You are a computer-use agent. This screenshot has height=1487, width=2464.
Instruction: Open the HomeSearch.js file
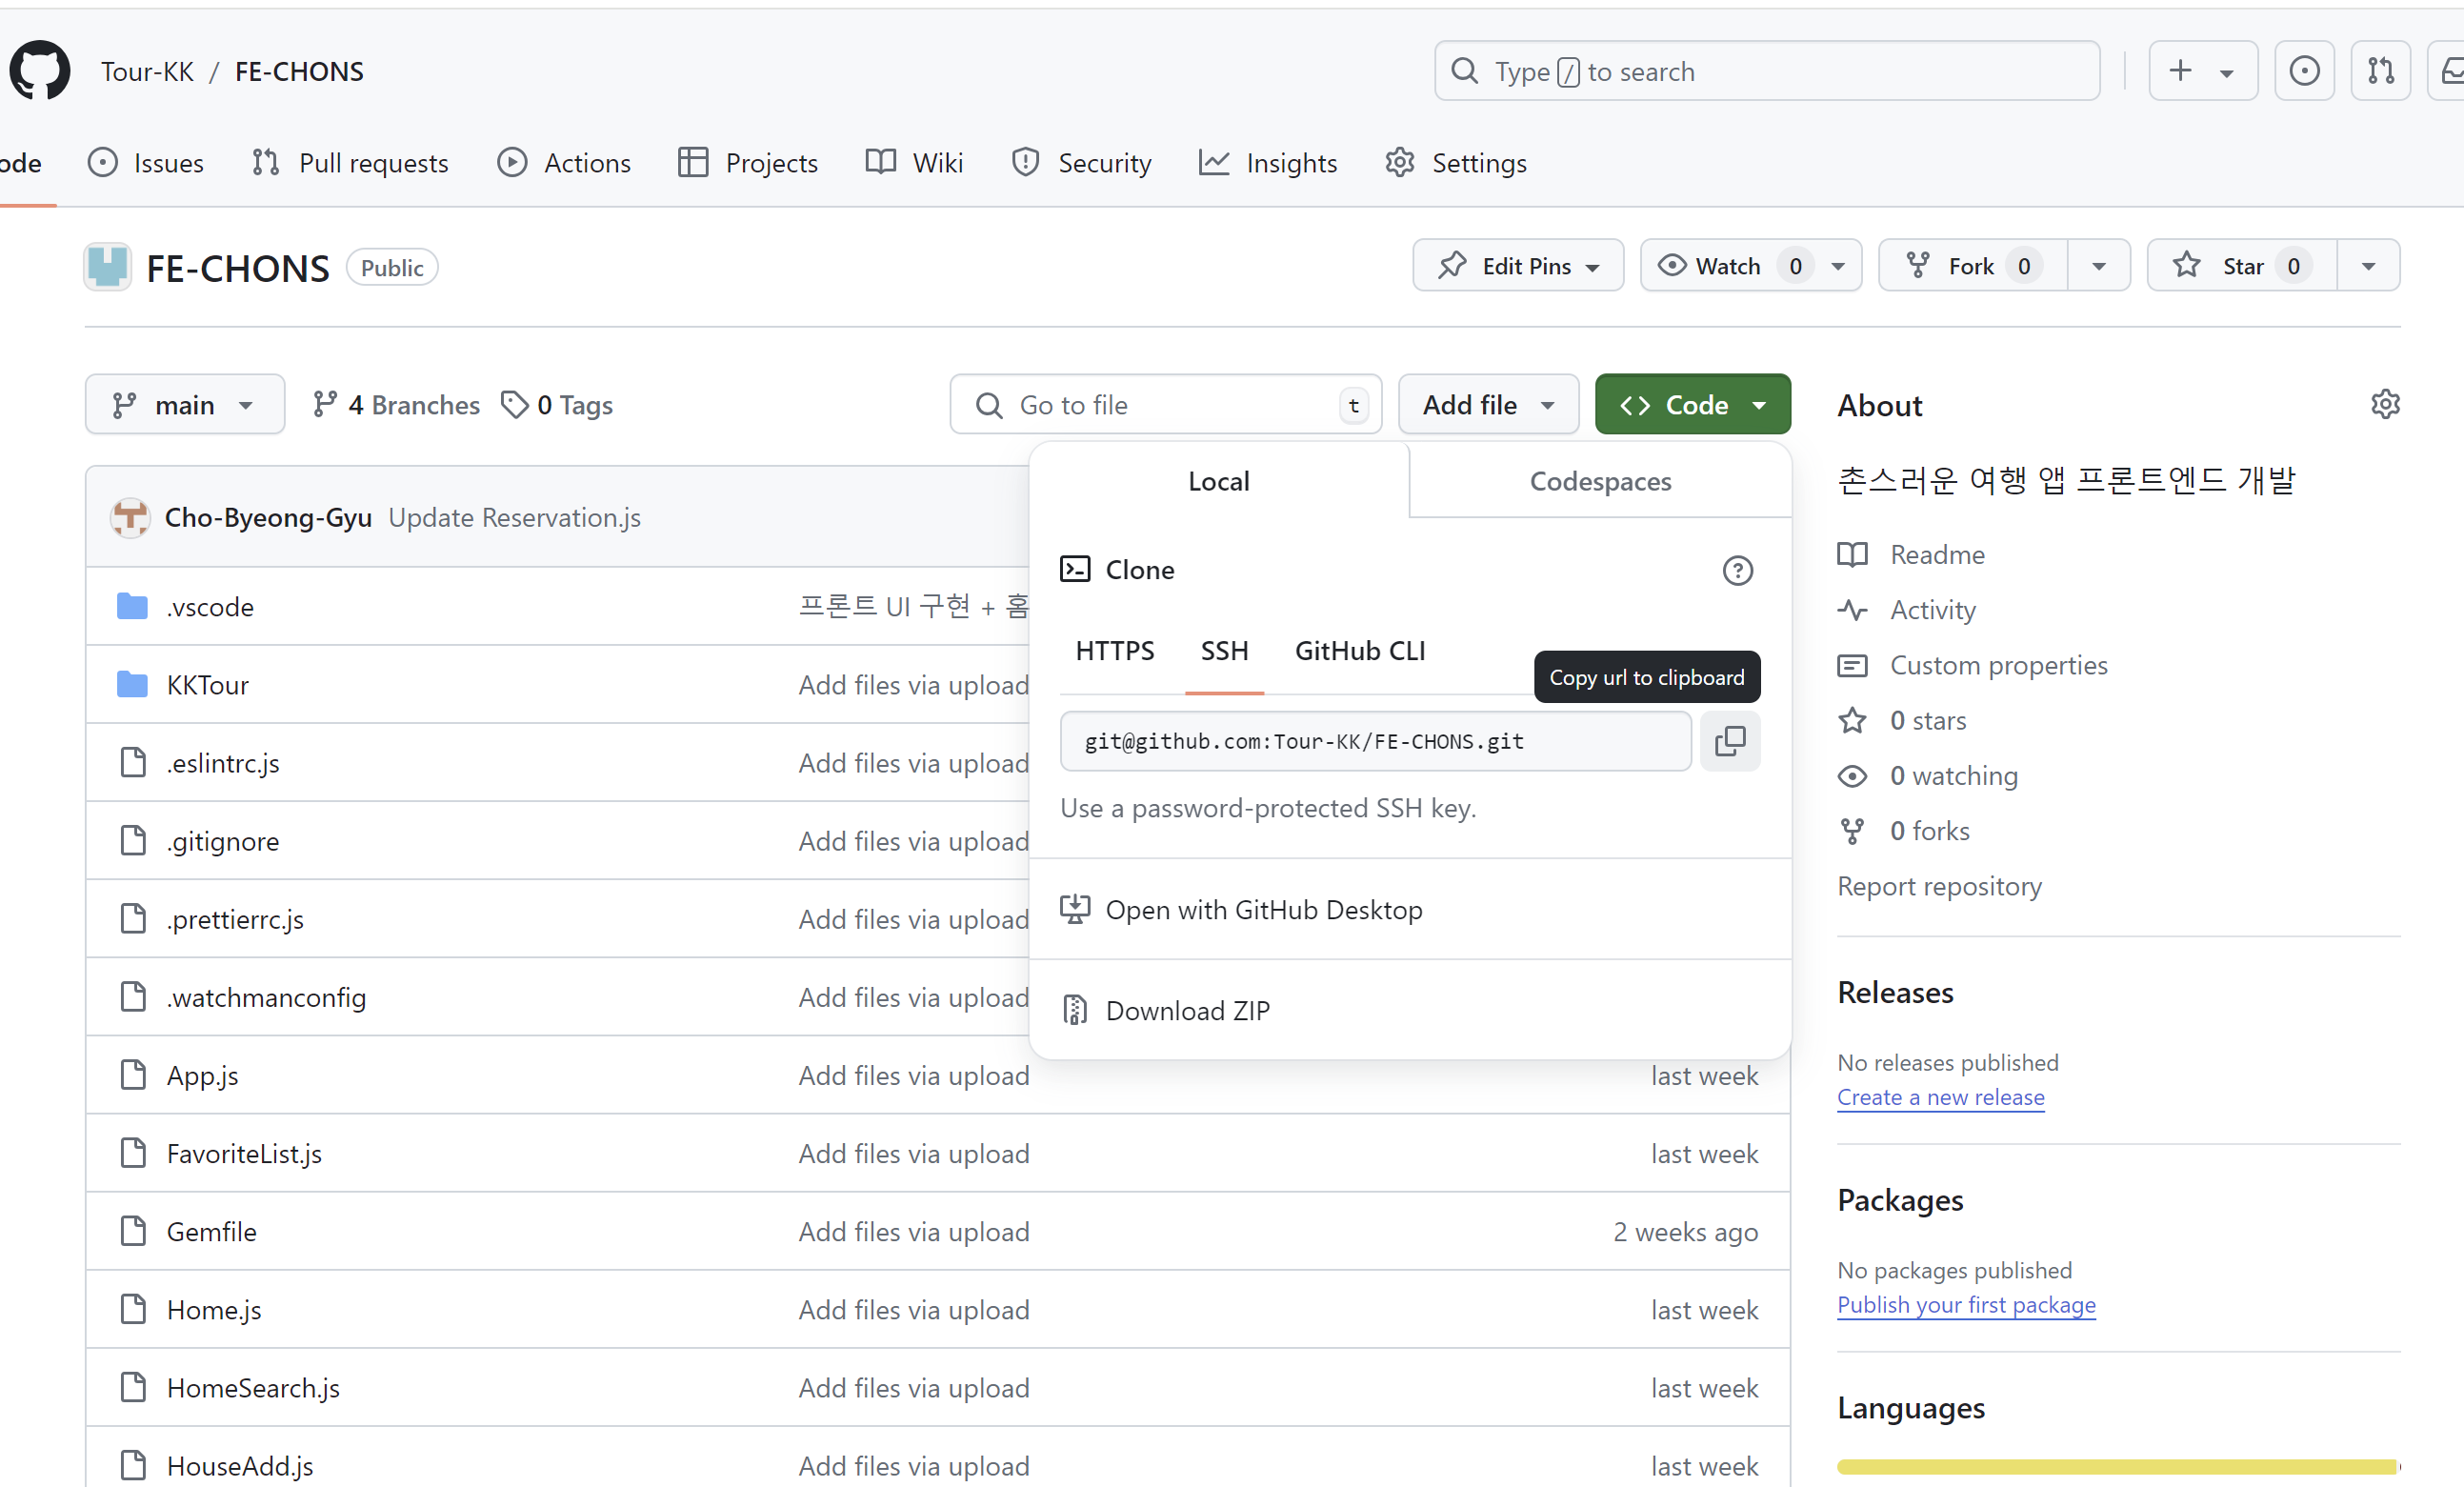pos(253,1387)
